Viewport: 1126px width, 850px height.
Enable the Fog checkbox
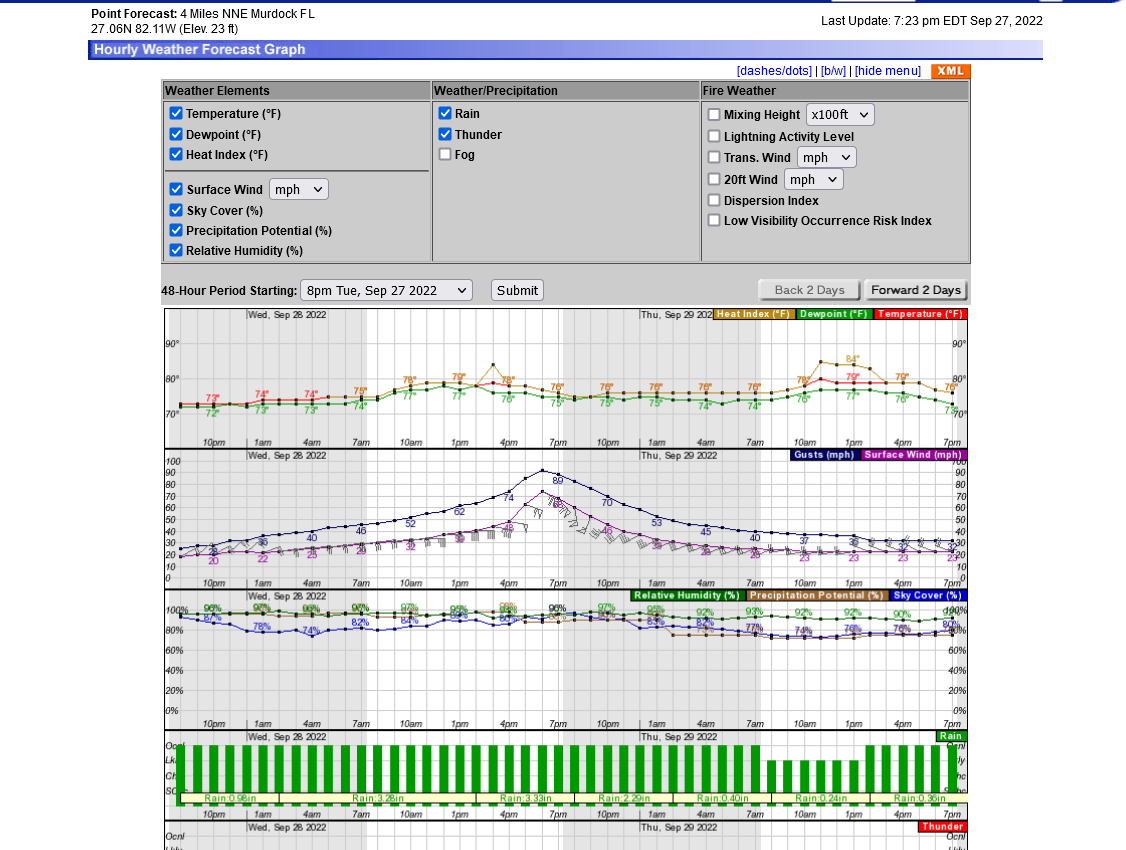(445, 154)
